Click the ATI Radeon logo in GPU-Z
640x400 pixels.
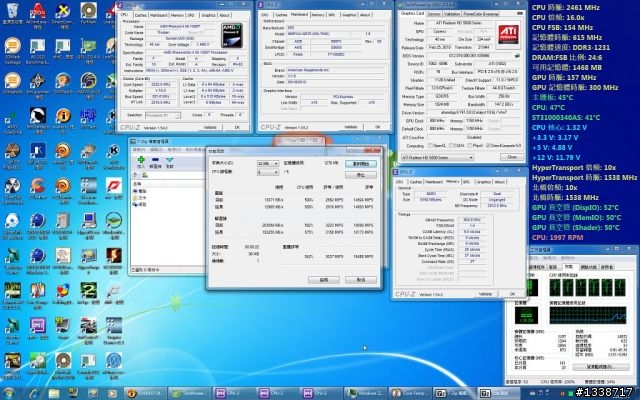point(508,34)
